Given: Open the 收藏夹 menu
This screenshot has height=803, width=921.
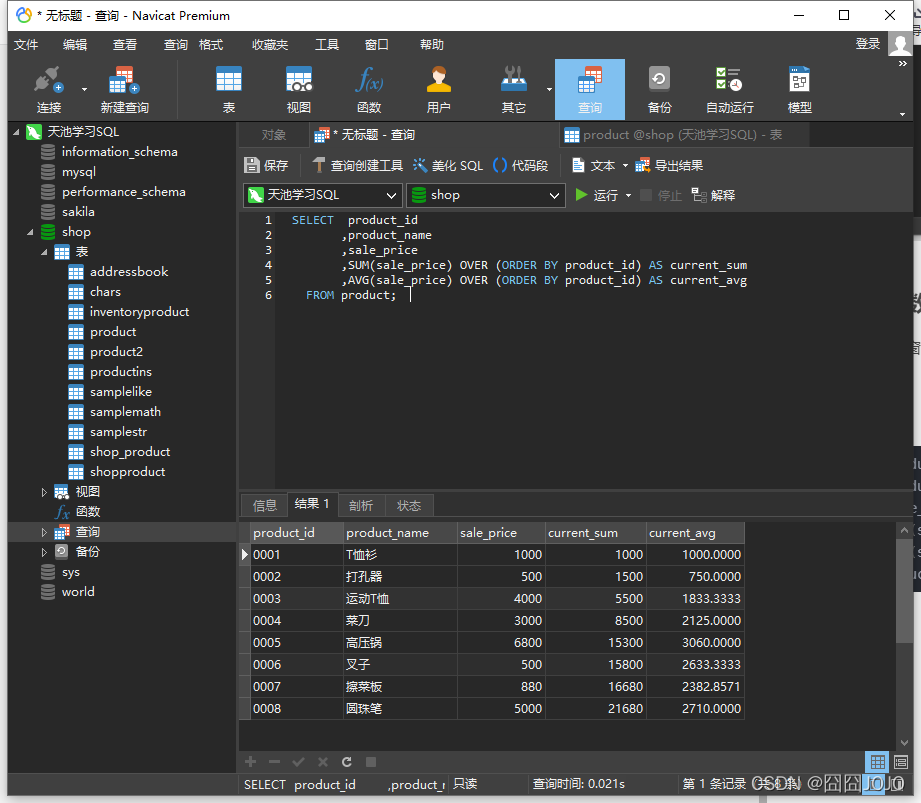Looking at the screenshot, I should pos(270,45).
